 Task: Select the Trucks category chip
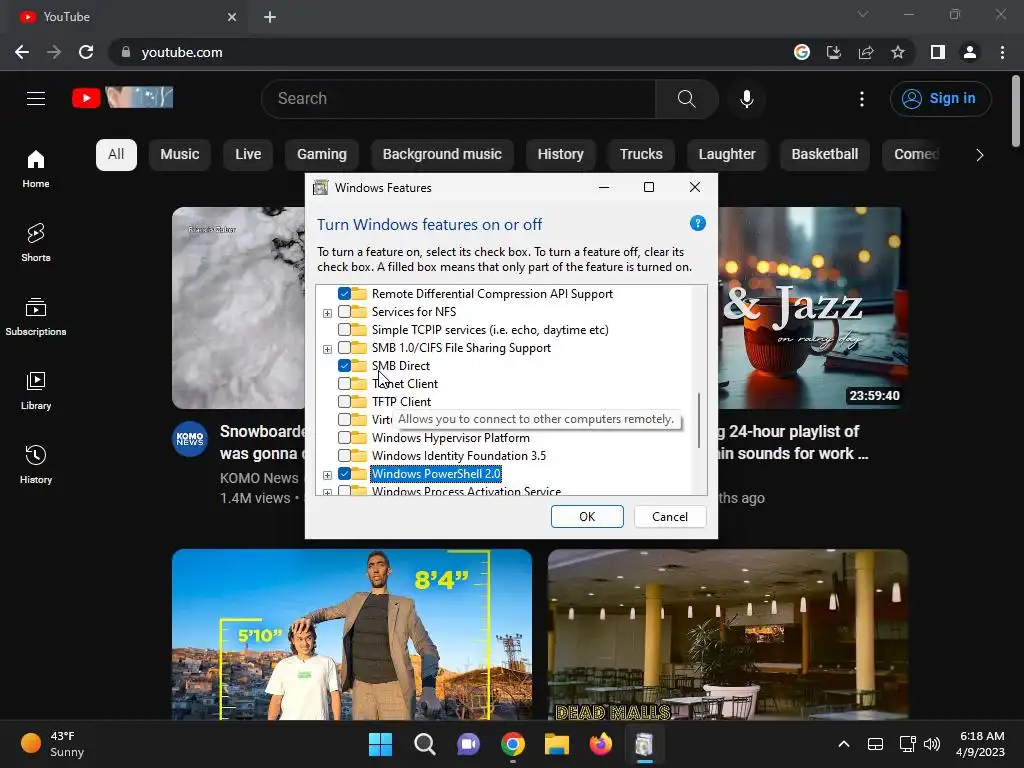pyautogui.click(x=641, y=155)
